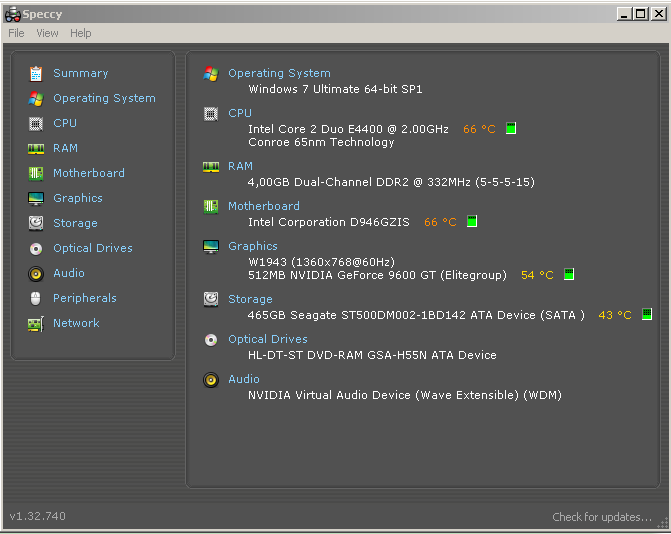Click the Speccy app icon in title bar
Viewport: 671px width, 534px height.
[12, 14]
